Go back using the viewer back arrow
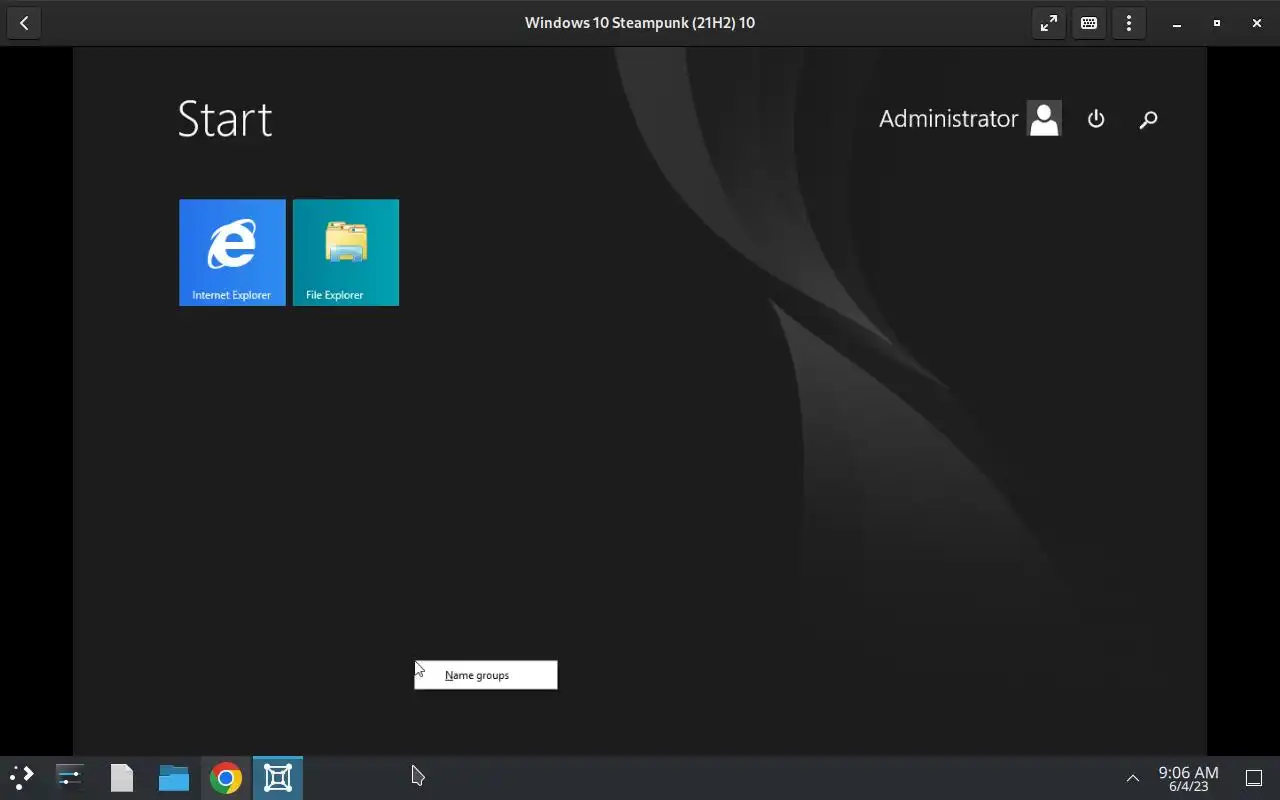Screen dimensions: 1280x800 24,23
